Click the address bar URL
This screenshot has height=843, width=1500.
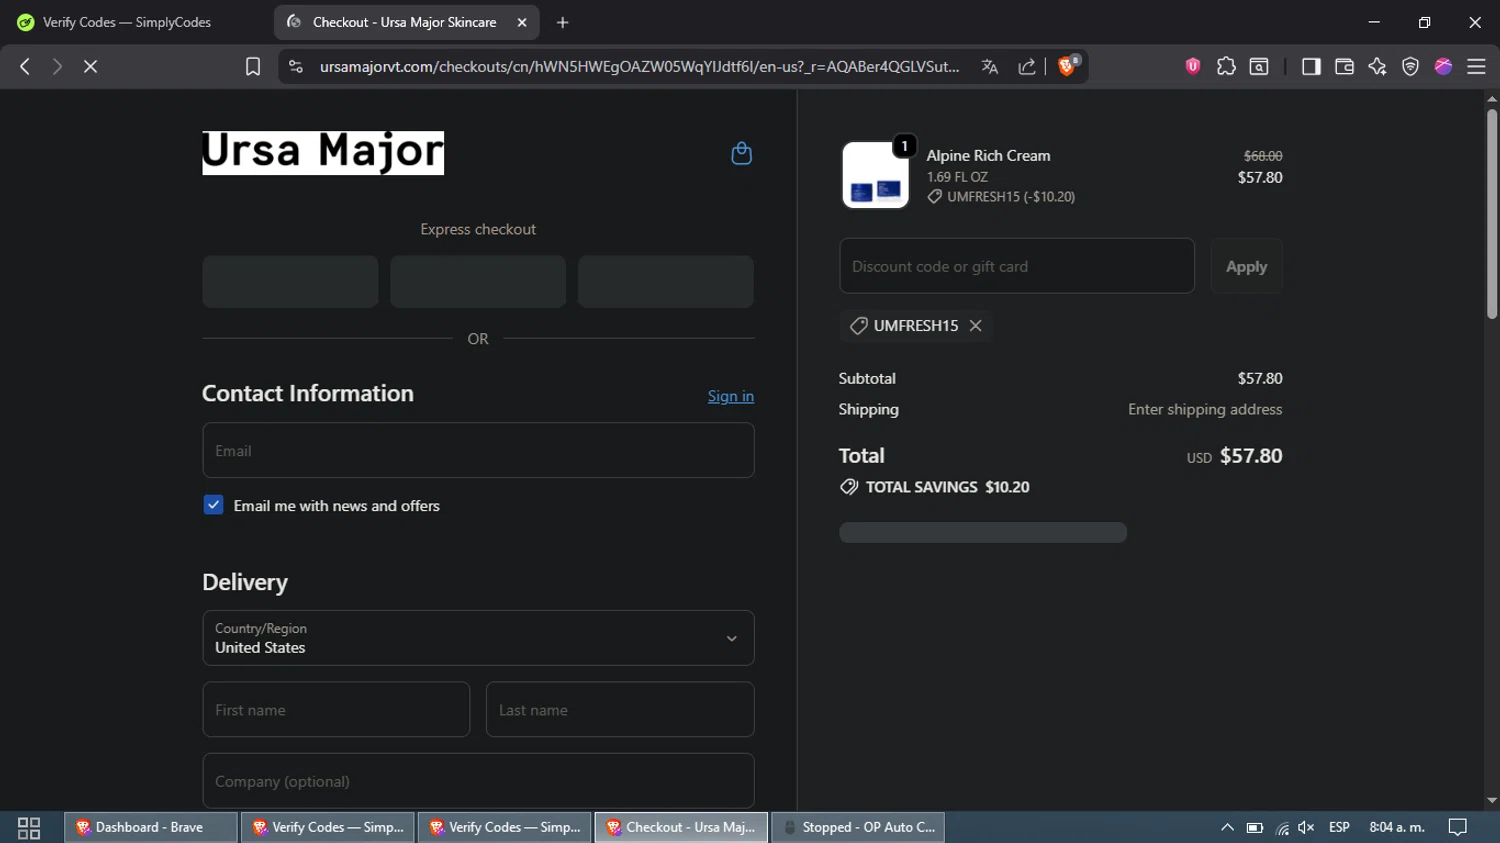[x=640, y=66]
